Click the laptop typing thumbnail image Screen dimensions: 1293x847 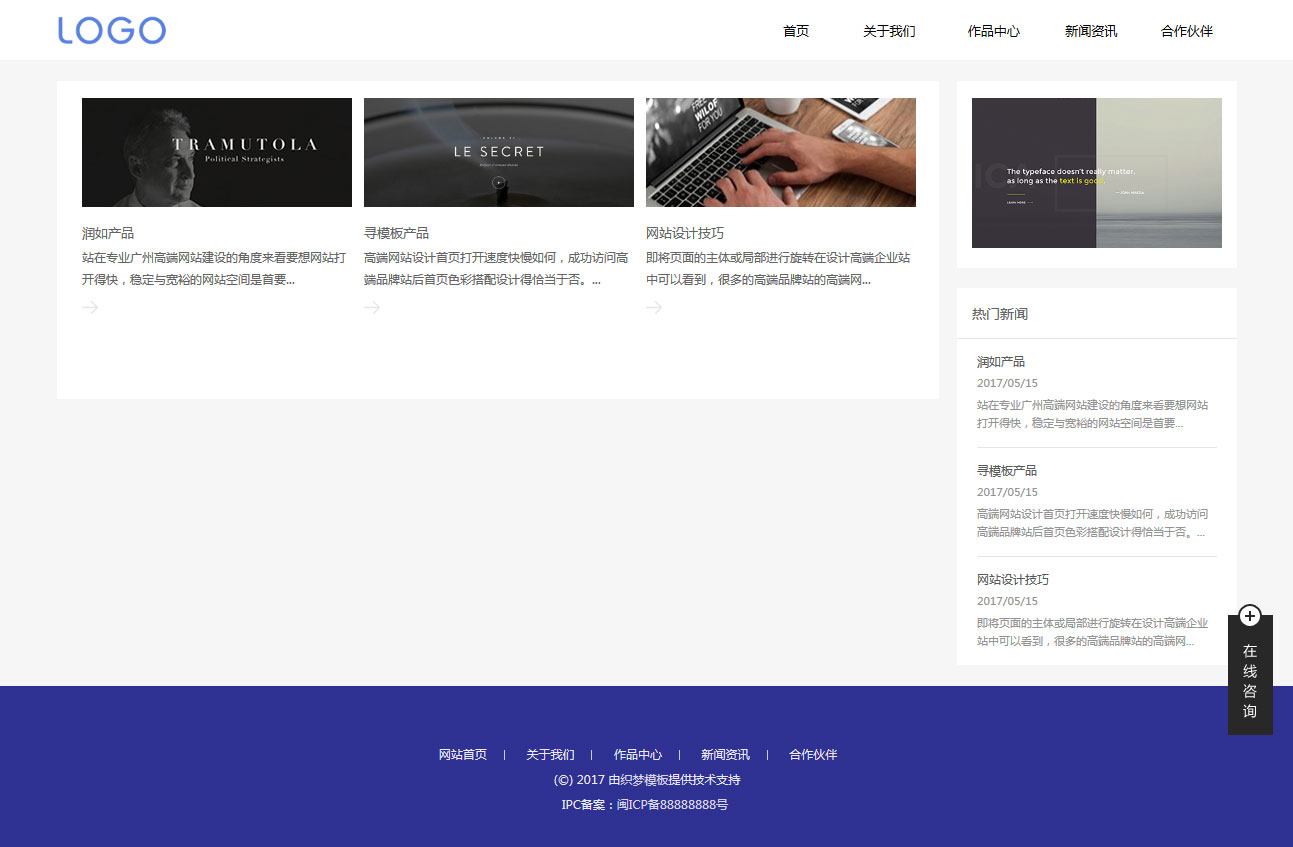pos(781,152)
